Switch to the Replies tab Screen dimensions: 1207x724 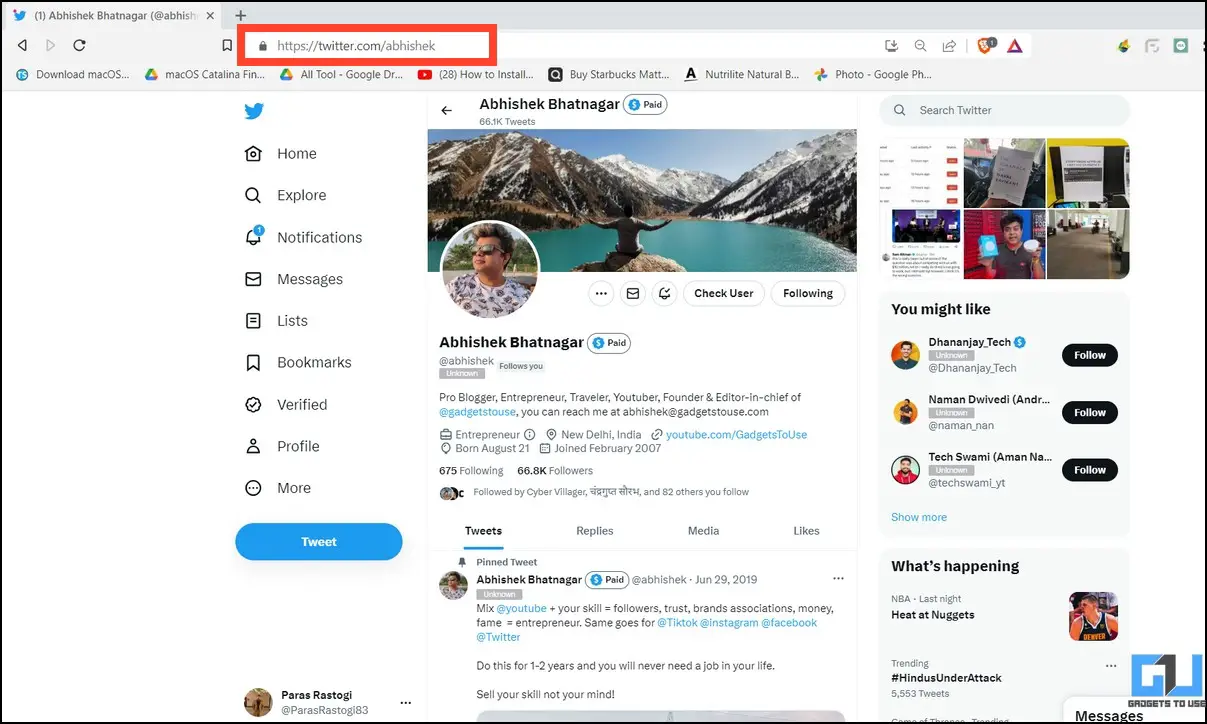[595, 531]
